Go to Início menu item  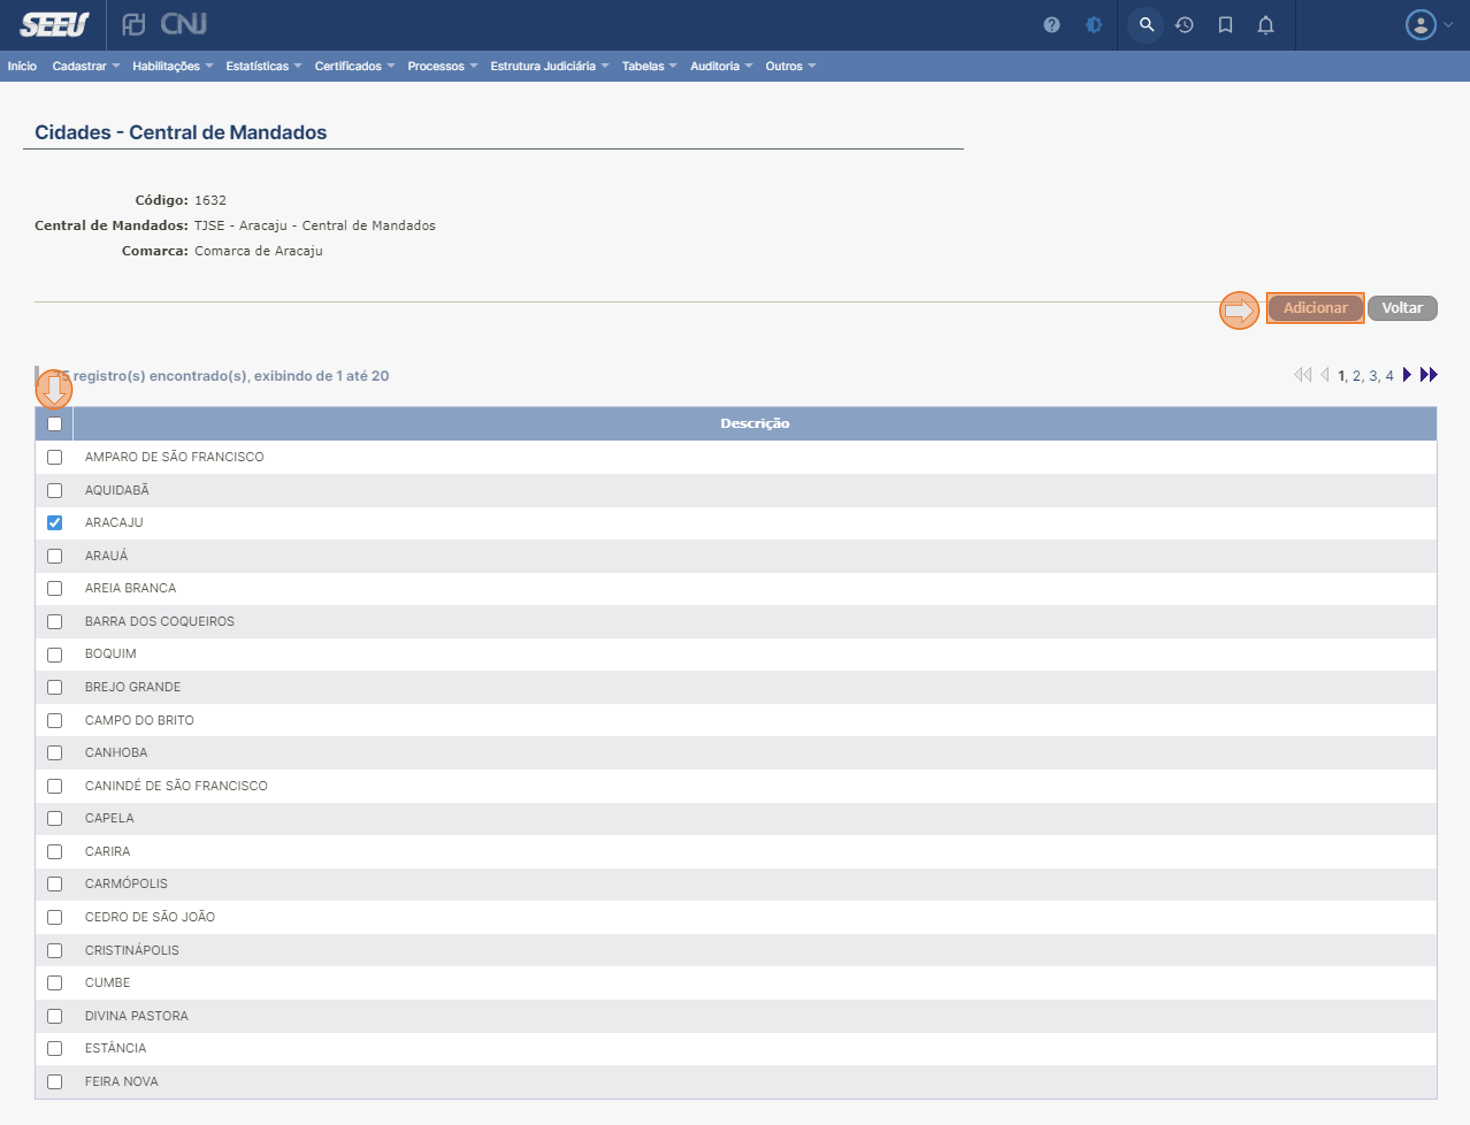22,66
